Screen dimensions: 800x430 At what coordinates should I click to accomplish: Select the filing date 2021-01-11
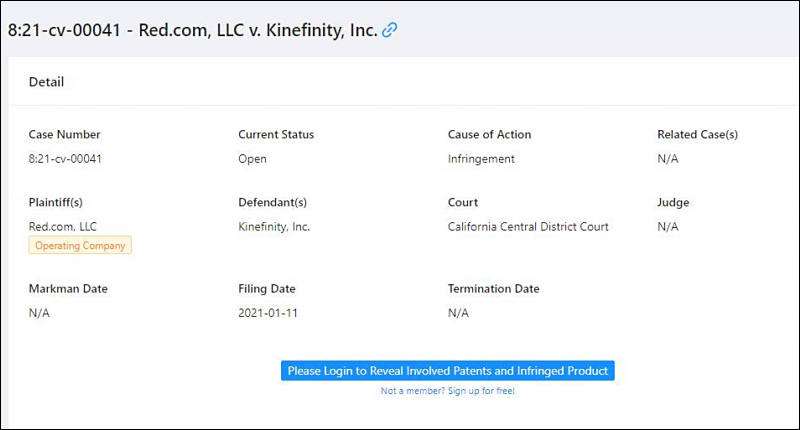(x=268, y=313)
